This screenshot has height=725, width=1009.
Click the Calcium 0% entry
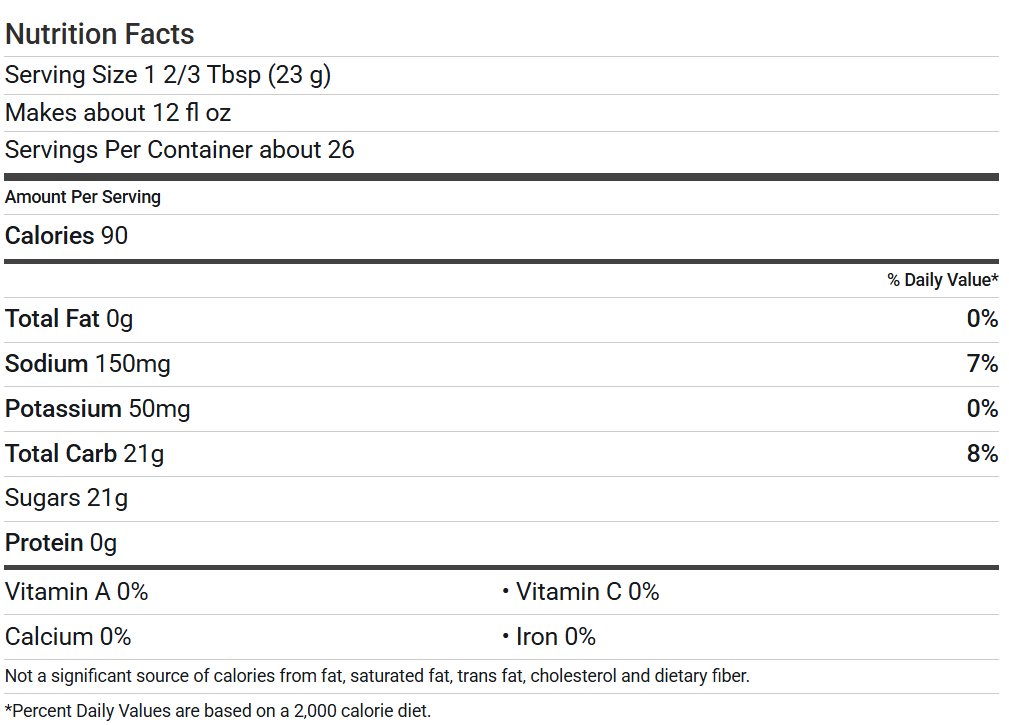tap(68, 637)
